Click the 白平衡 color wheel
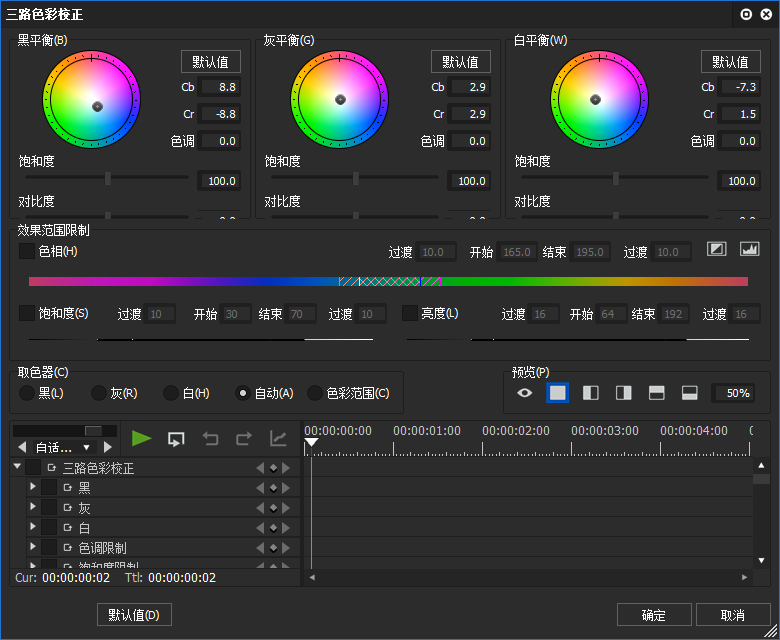This screenshot has width=780, height=640. 599,99
